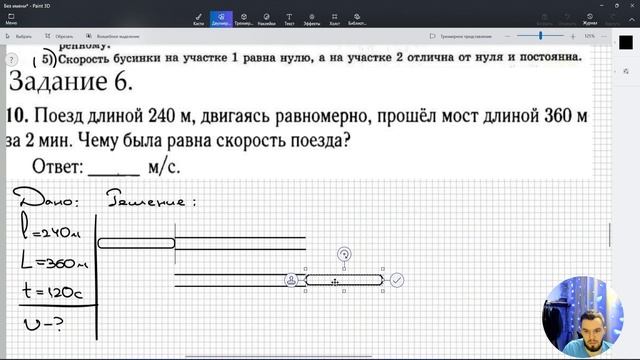
Task: Click the move cross inside the selected shape
Action: tap(335, 282)
